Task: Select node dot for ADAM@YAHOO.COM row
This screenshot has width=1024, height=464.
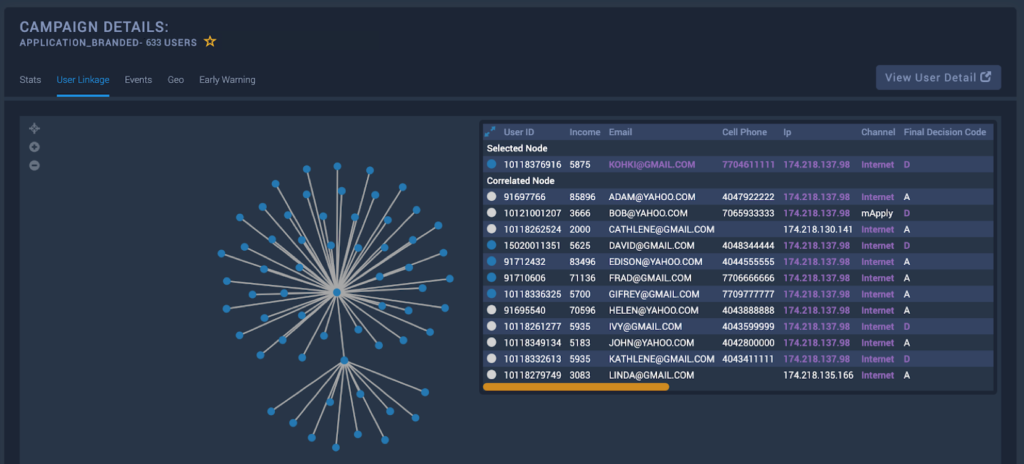Action: click(x=492, y=197)
